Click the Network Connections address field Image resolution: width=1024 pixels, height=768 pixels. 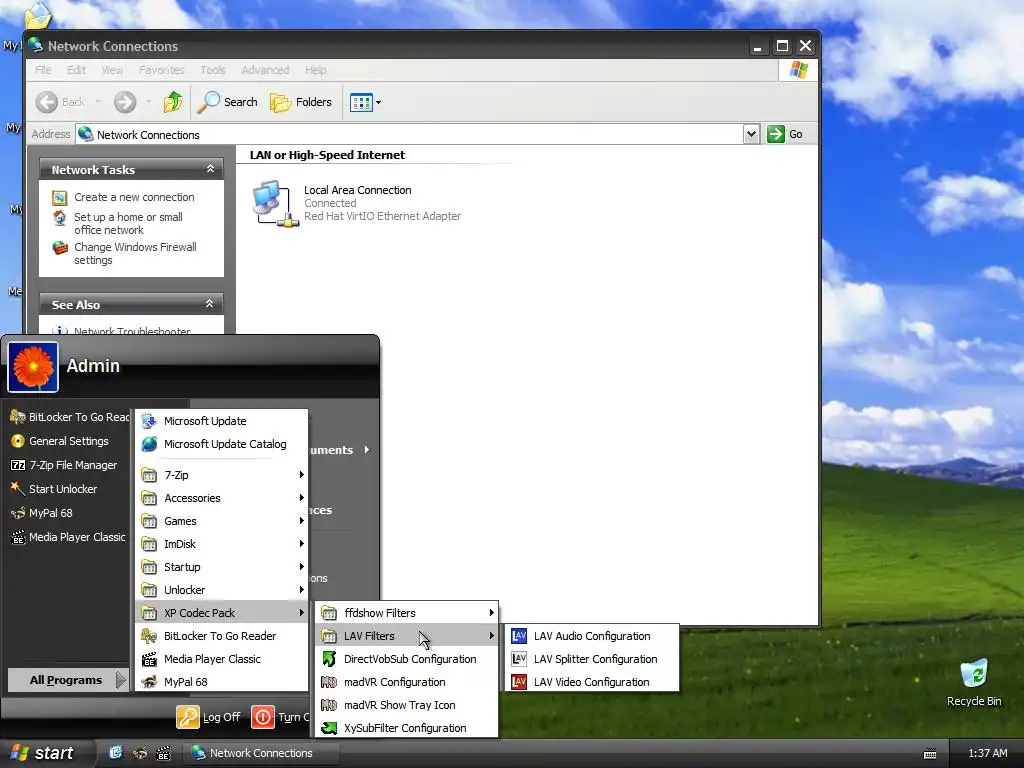(409, 135)
